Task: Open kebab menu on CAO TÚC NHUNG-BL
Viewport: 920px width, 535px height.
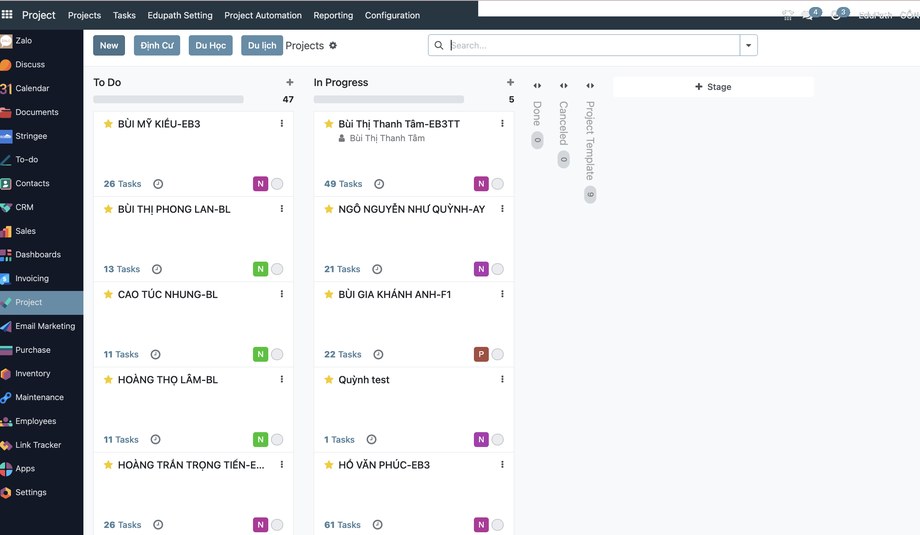Action: 282,294
